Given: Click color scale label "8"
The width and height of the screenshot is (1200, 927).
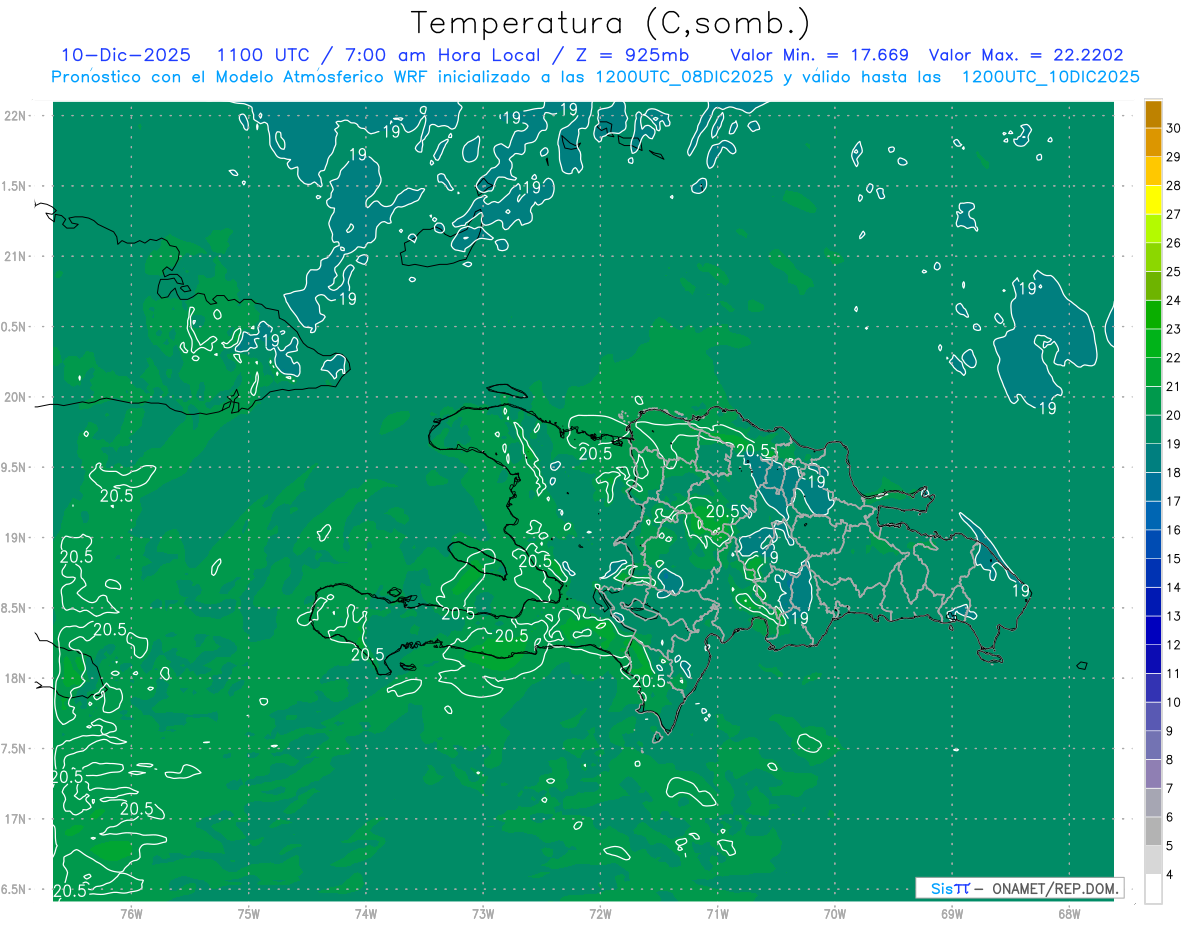Looking at the screenshot, I should [x=1172, y=759].
